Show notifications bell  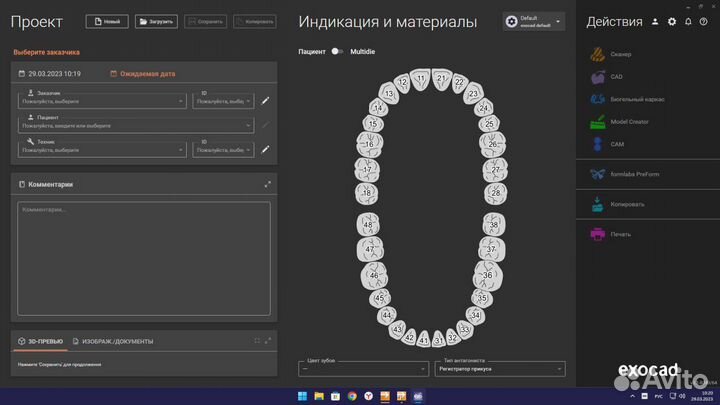tap(688, 22)
